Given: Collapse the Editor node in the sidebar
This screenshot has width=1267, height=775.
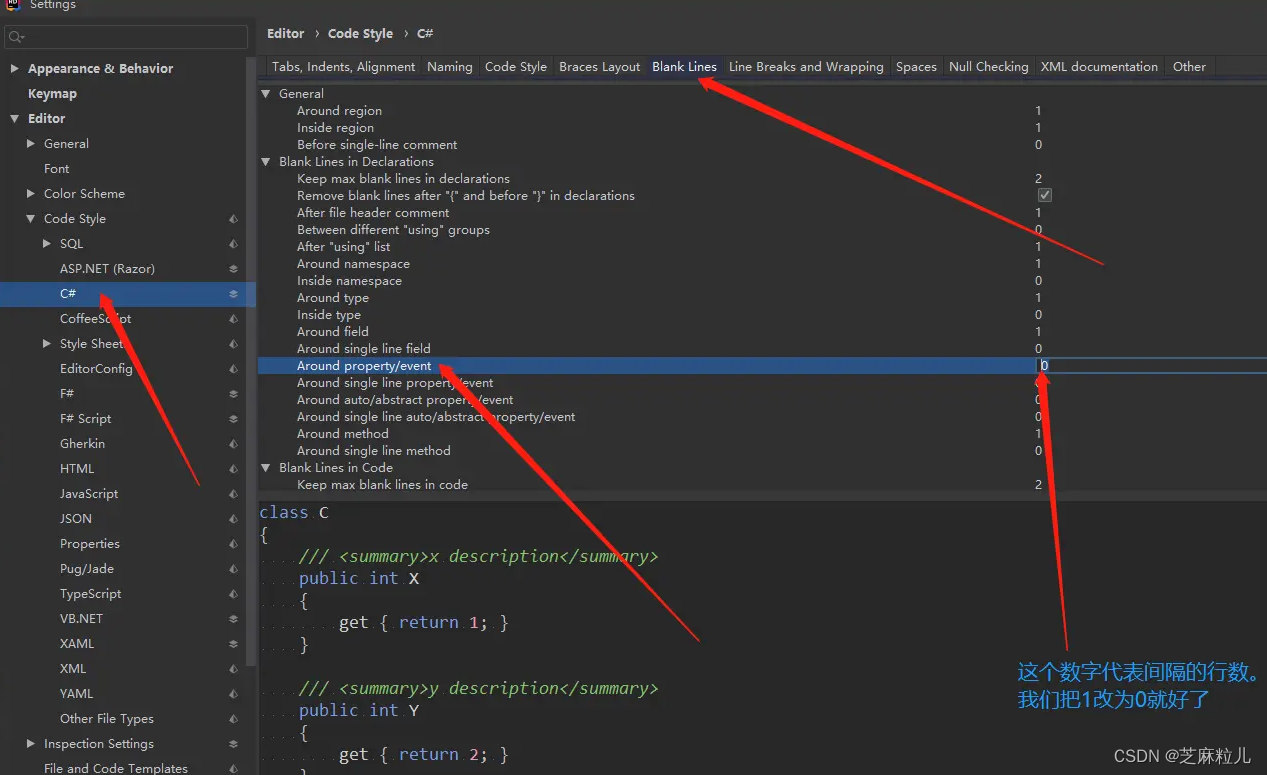Looking at the screenshot, I should coord(13,118).
